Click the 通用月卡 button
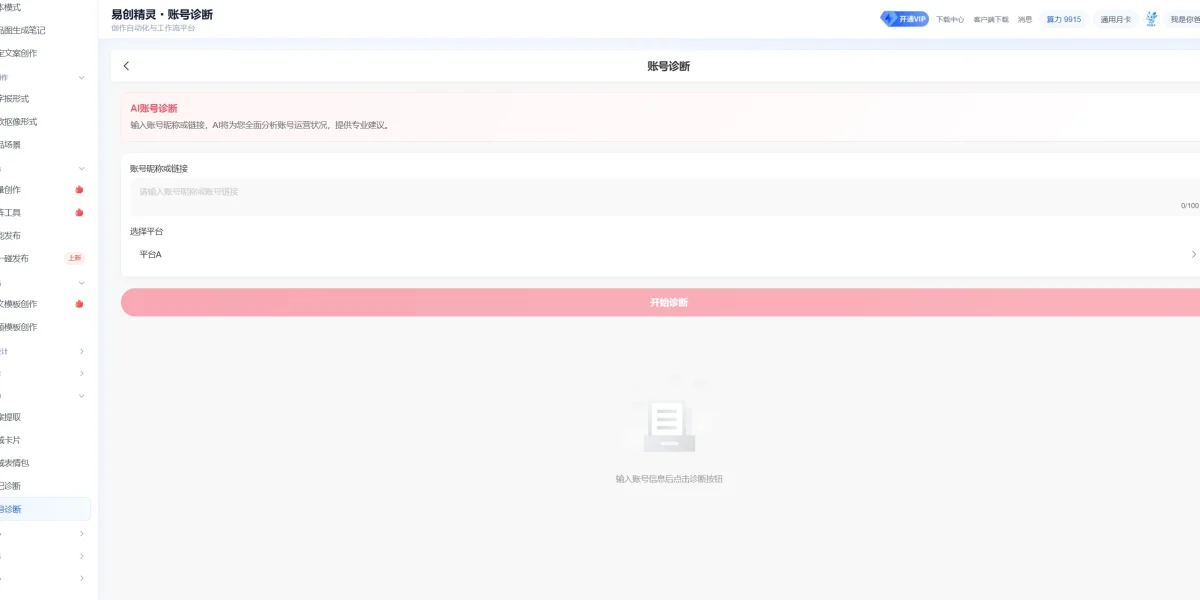This screenshot has width=1200, height=600. point(1116,19)
